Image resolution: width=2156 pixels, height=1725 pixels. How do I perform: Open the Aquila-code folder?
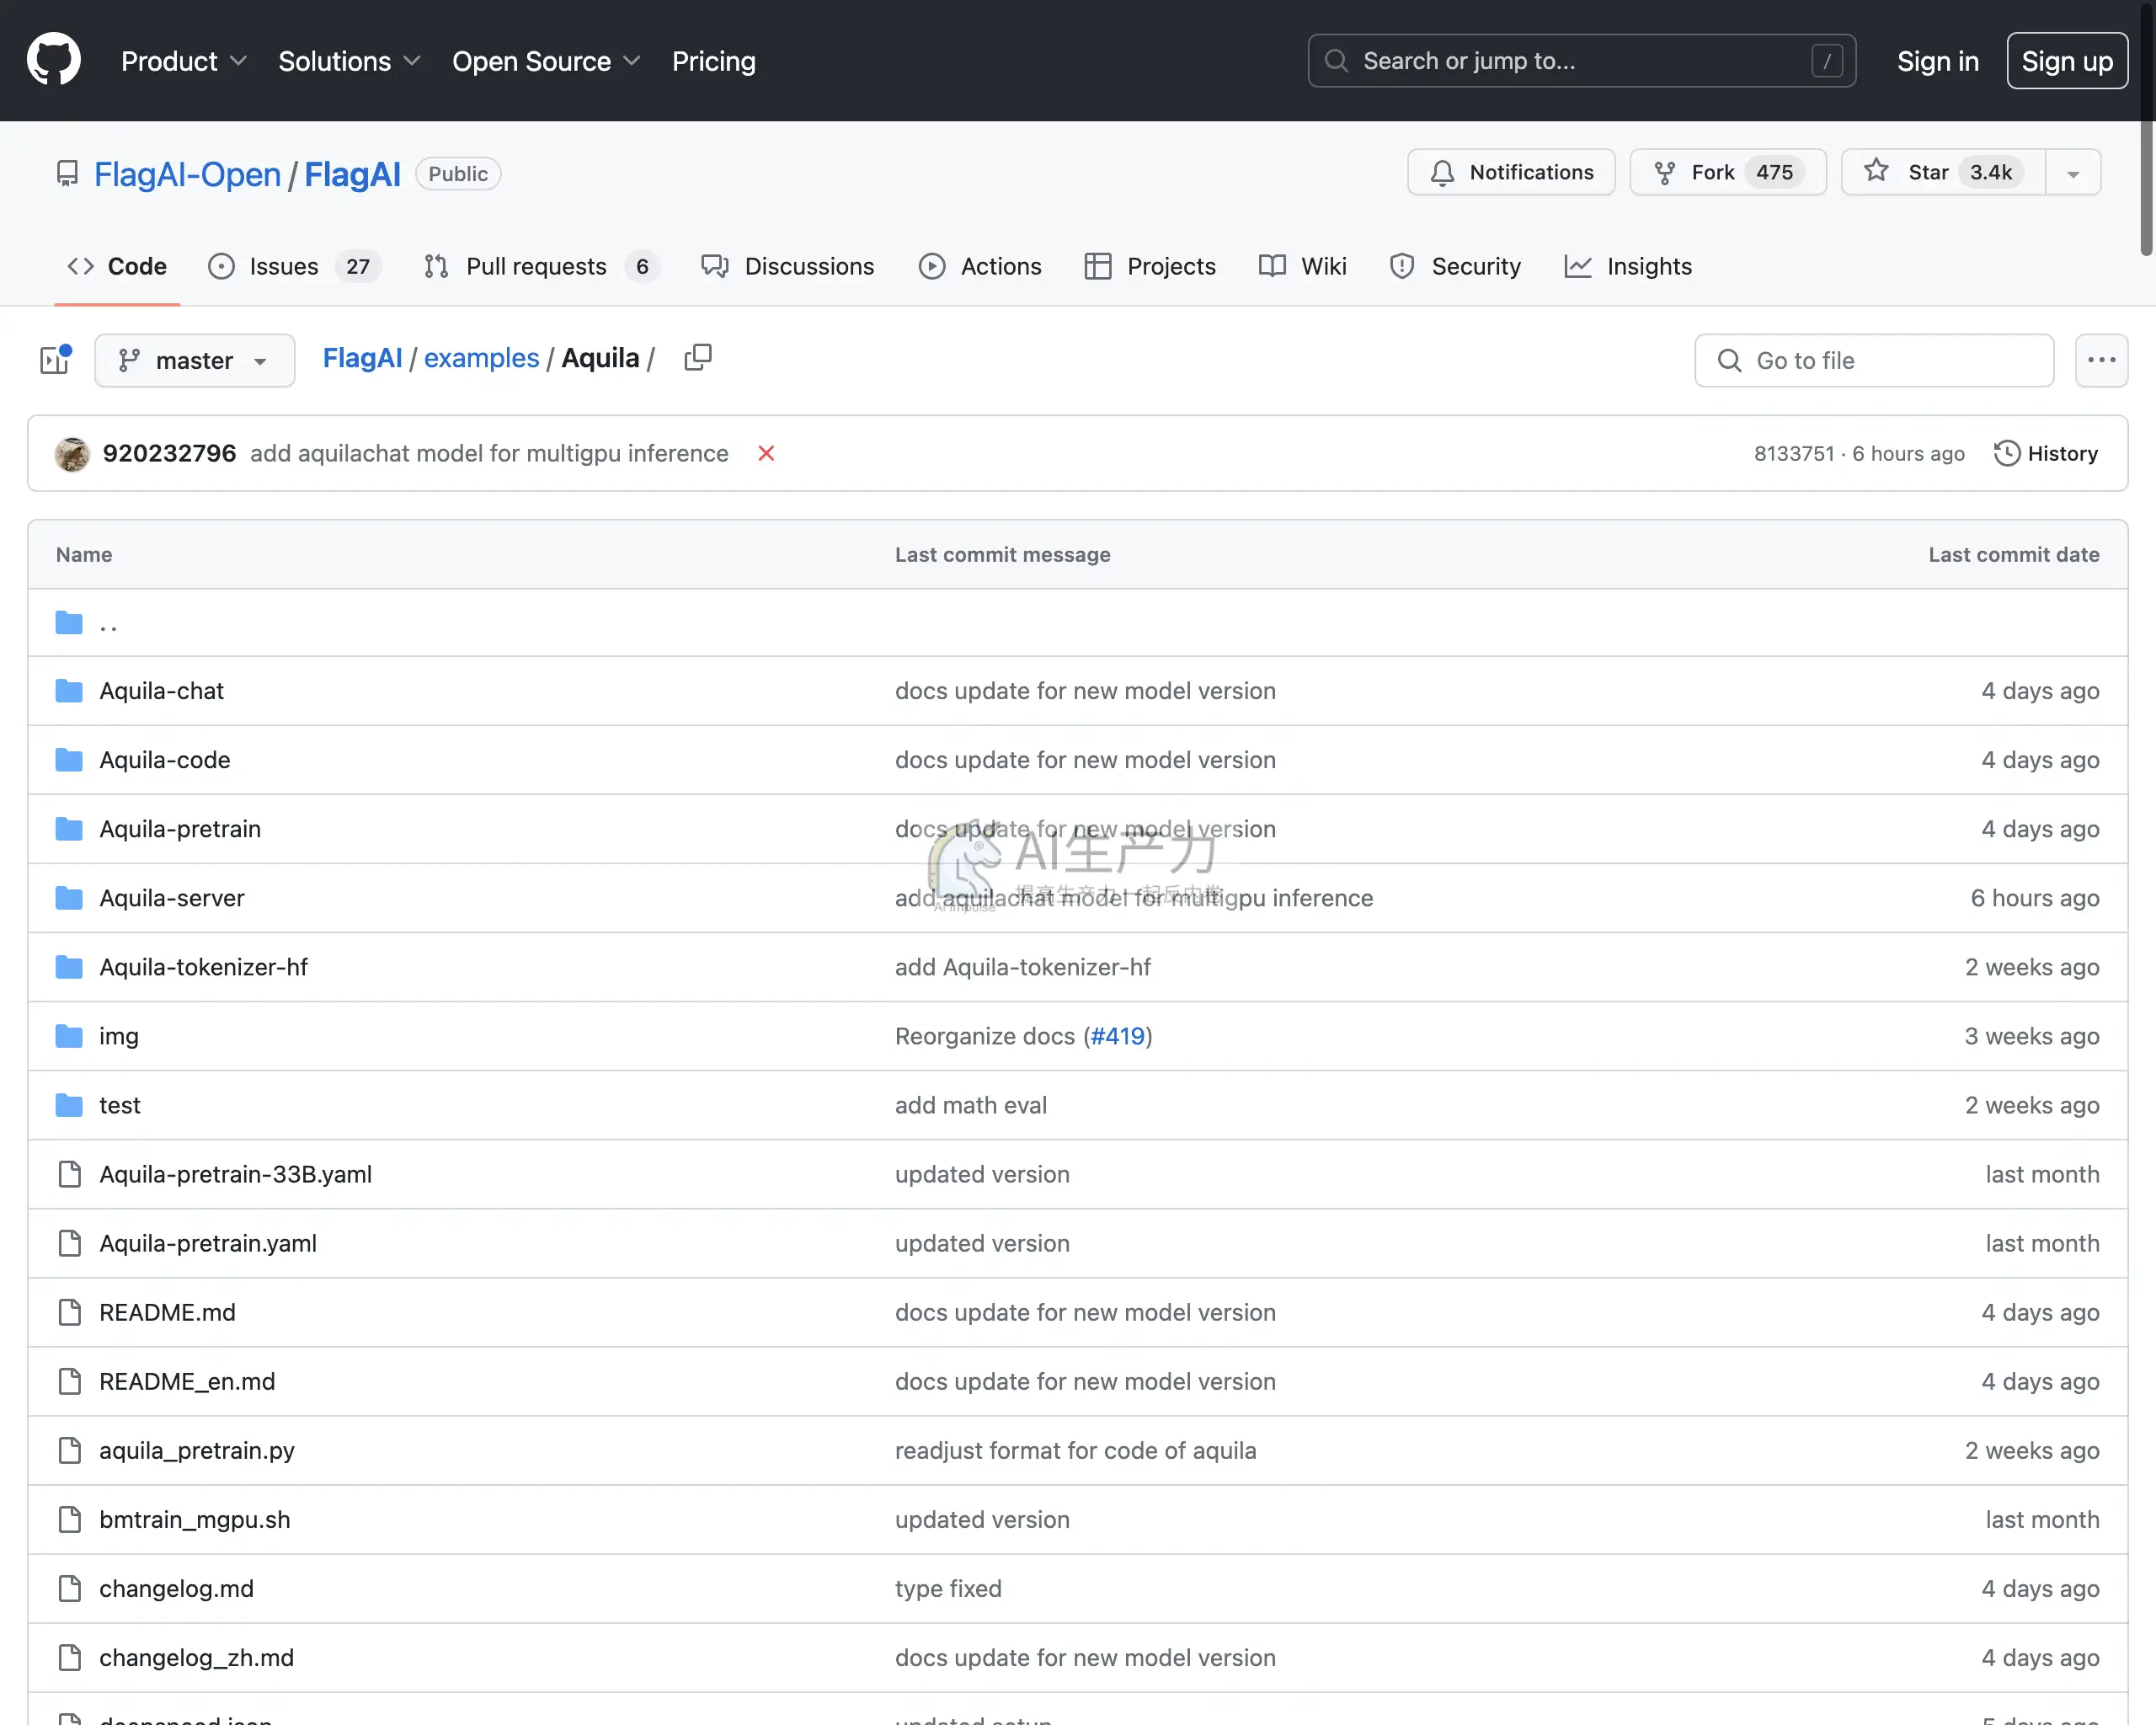165,760
